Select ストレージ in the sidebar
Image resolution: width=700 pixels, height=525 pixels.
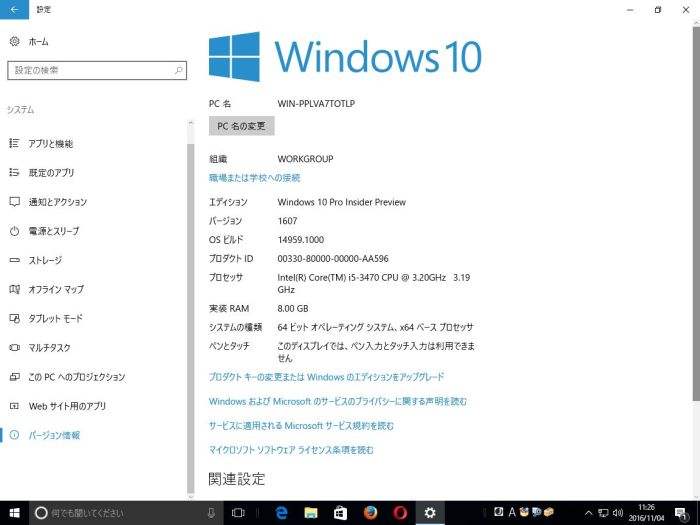[45, 261]
